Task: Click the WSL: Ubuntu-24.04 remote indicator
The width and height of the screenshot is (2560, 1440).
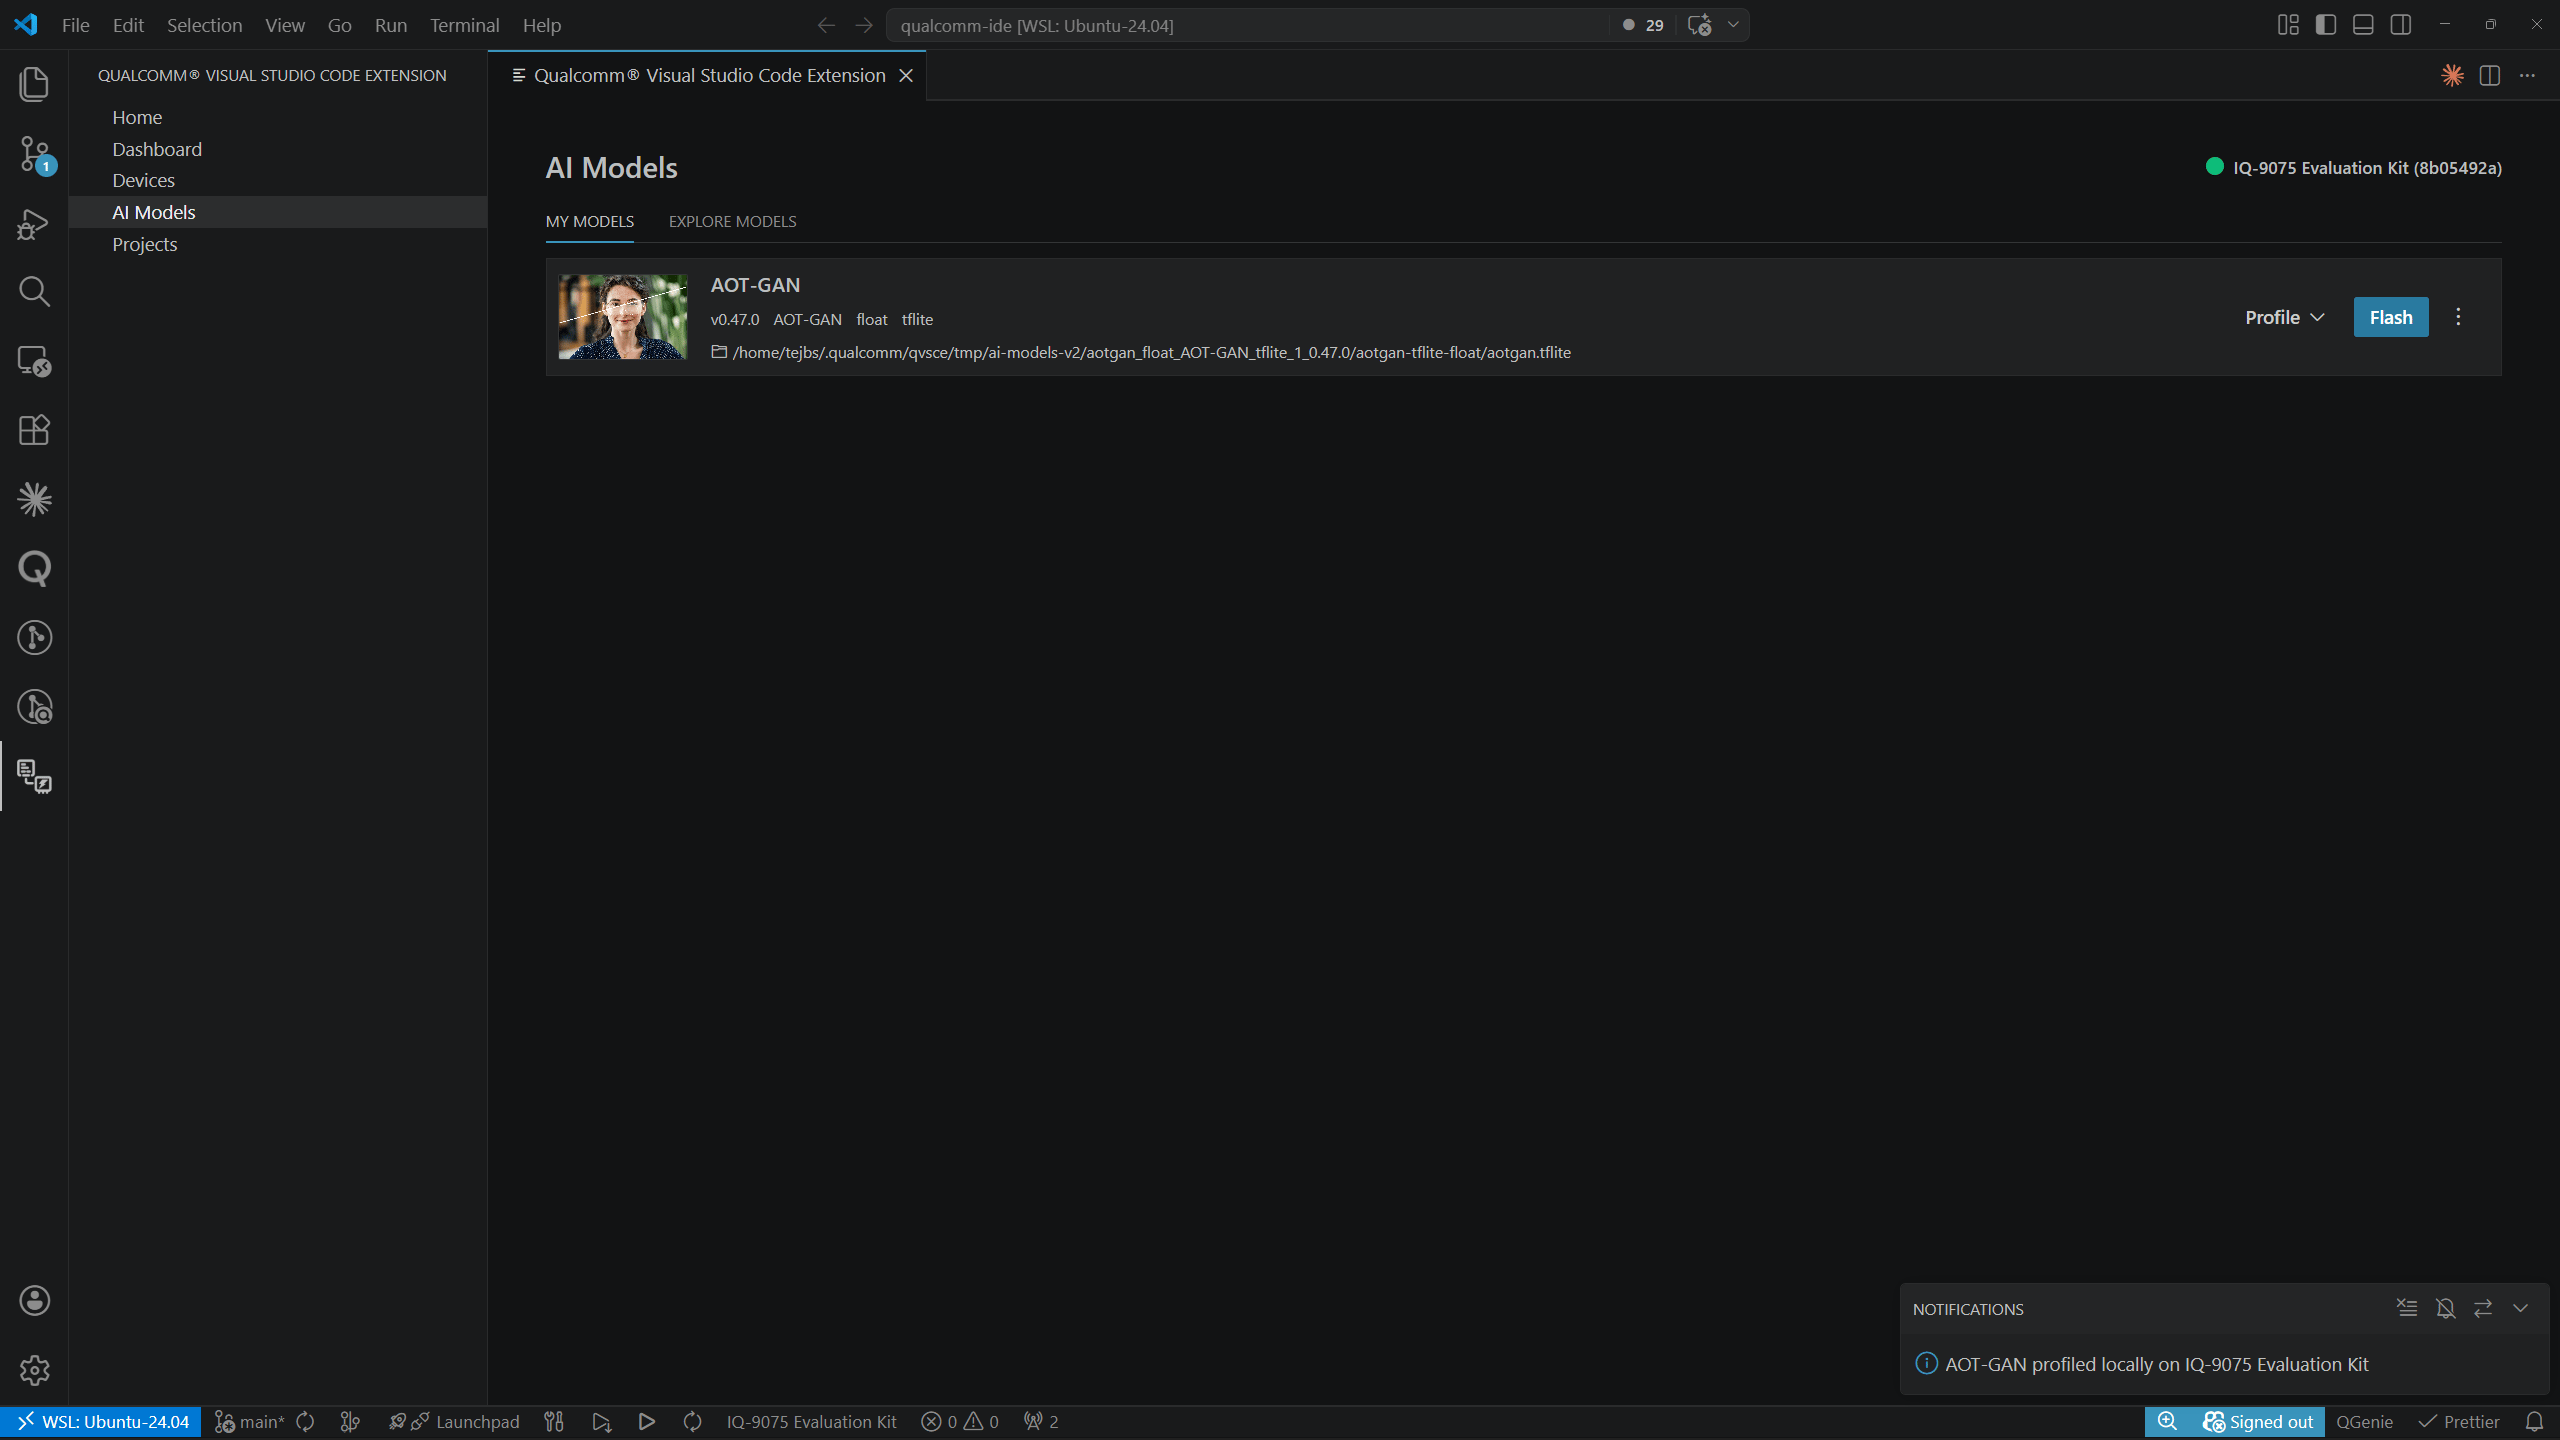Action: click(101, 1422)
